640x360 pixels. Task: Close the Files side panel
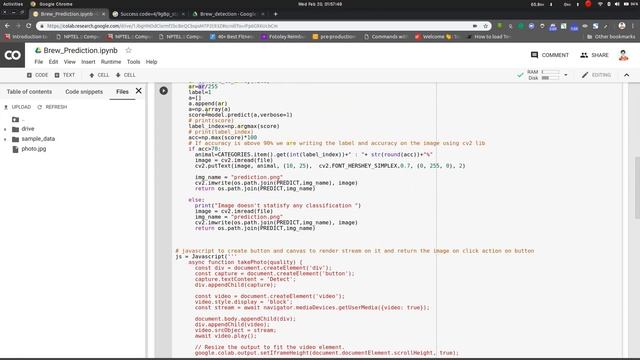[x=139, y=91]
